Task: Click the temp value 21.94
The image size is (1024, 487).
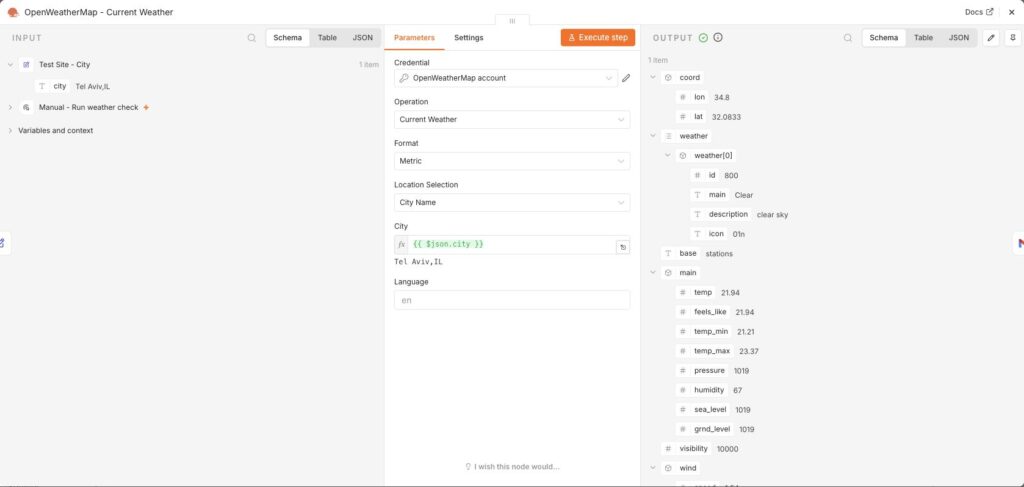Action: click(730, 292)
